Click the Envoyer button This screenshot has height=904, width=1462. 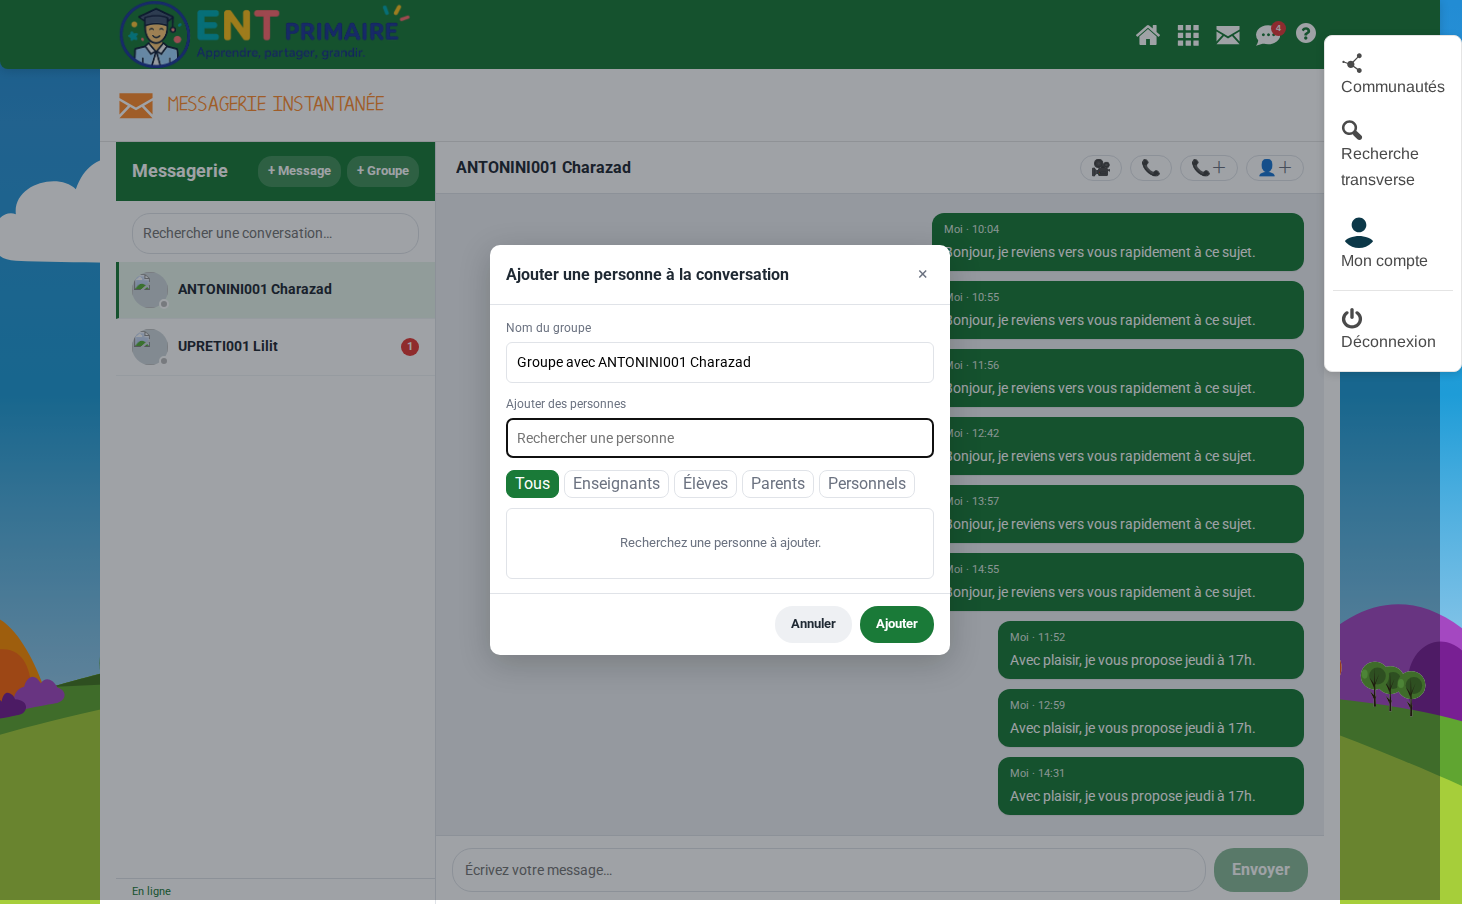[1261, 870]
